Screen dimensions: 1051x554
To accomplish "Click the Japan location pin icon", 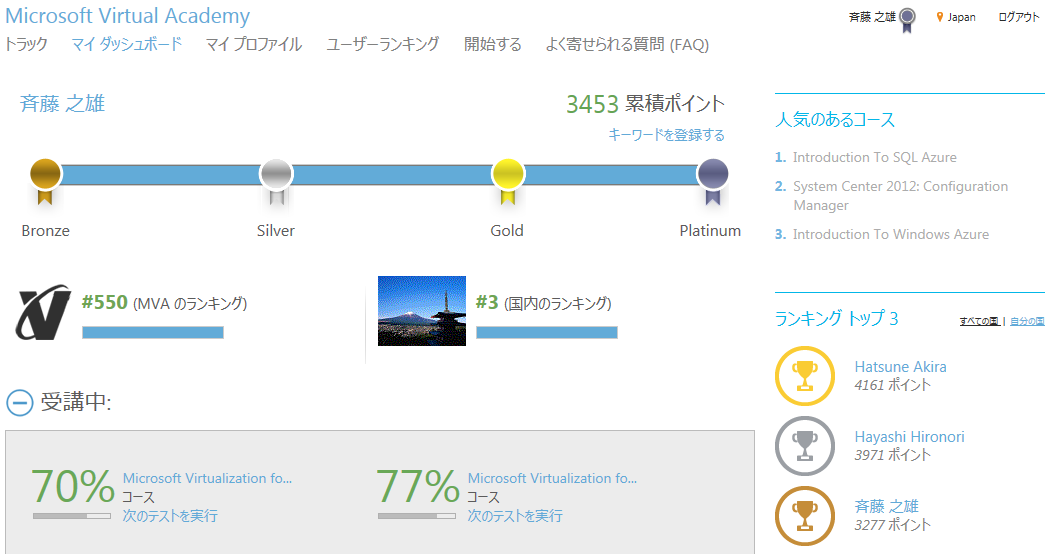I will coord(940,17).
